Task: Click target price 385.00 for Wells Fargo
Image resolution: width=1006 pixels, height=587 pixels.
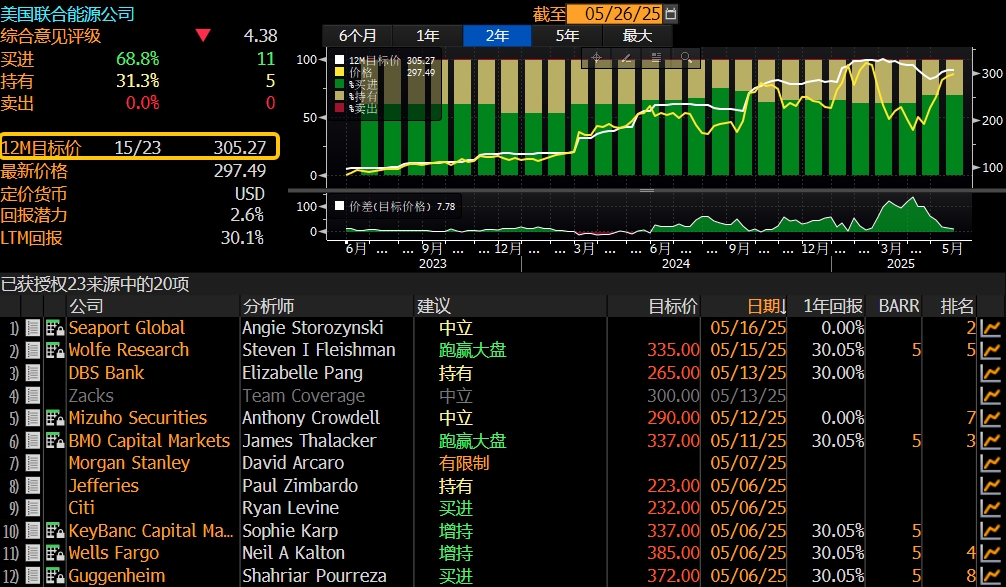Action: point(673,554)
